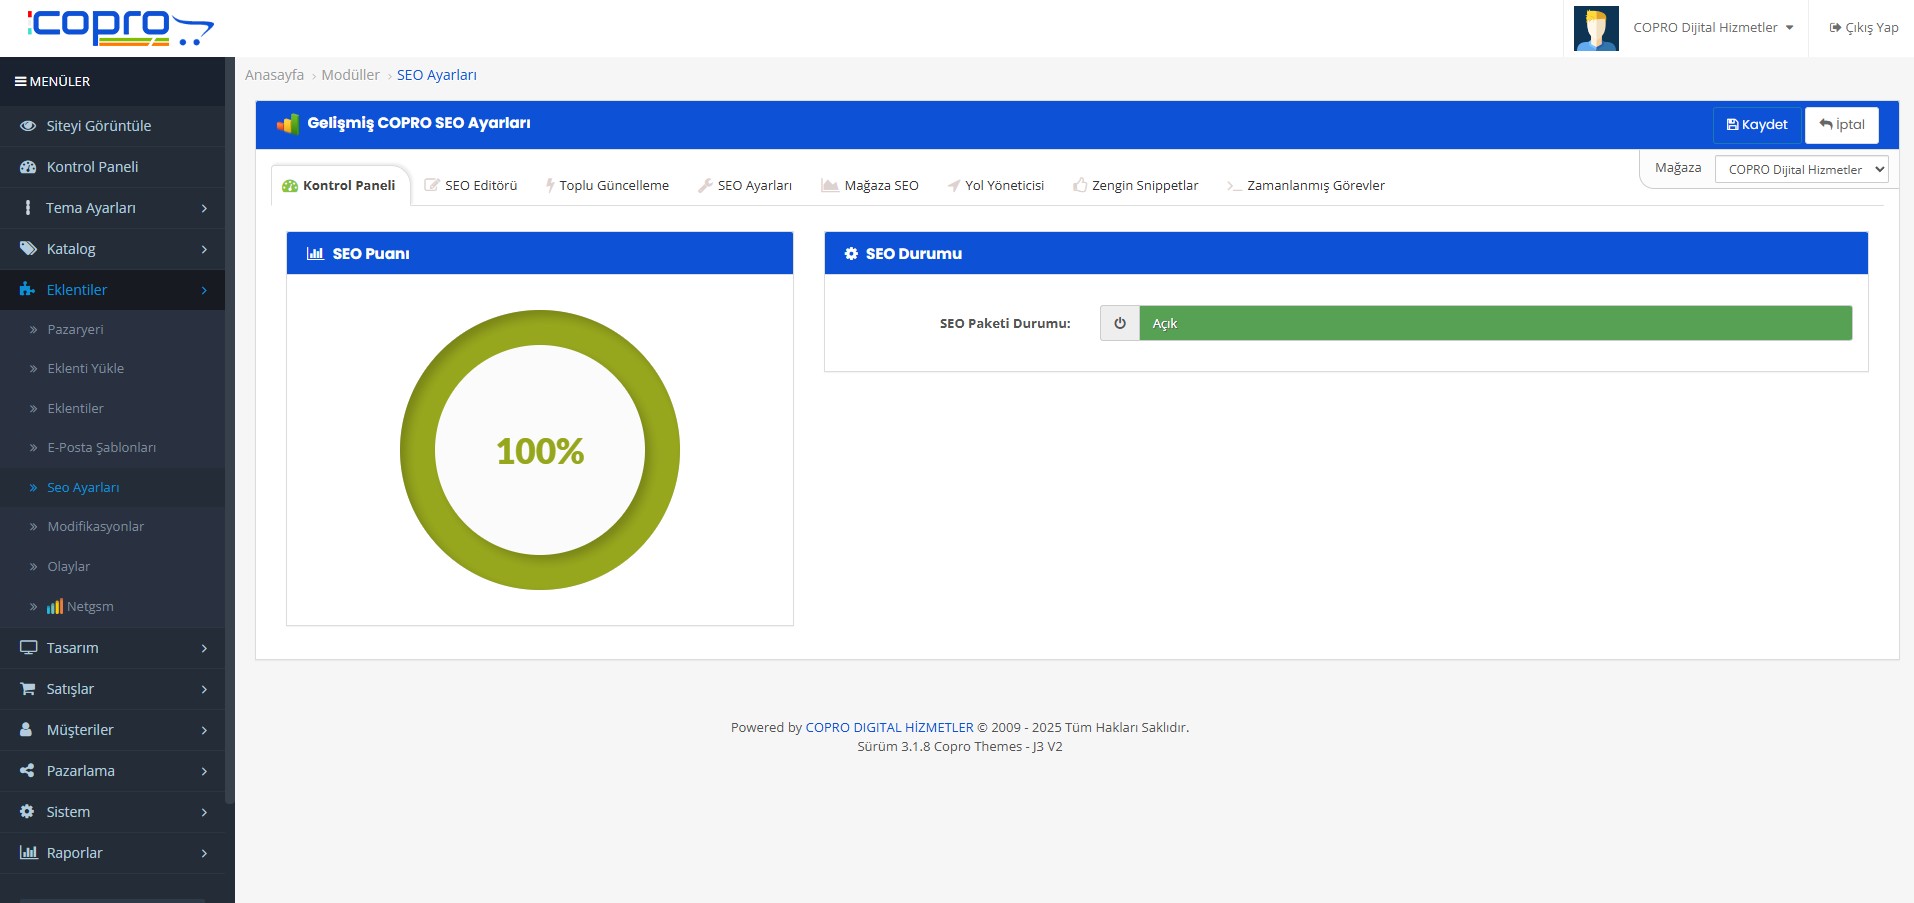Click the Sistem gear icon
This screenshot has width=1914, height=903.
28,812
